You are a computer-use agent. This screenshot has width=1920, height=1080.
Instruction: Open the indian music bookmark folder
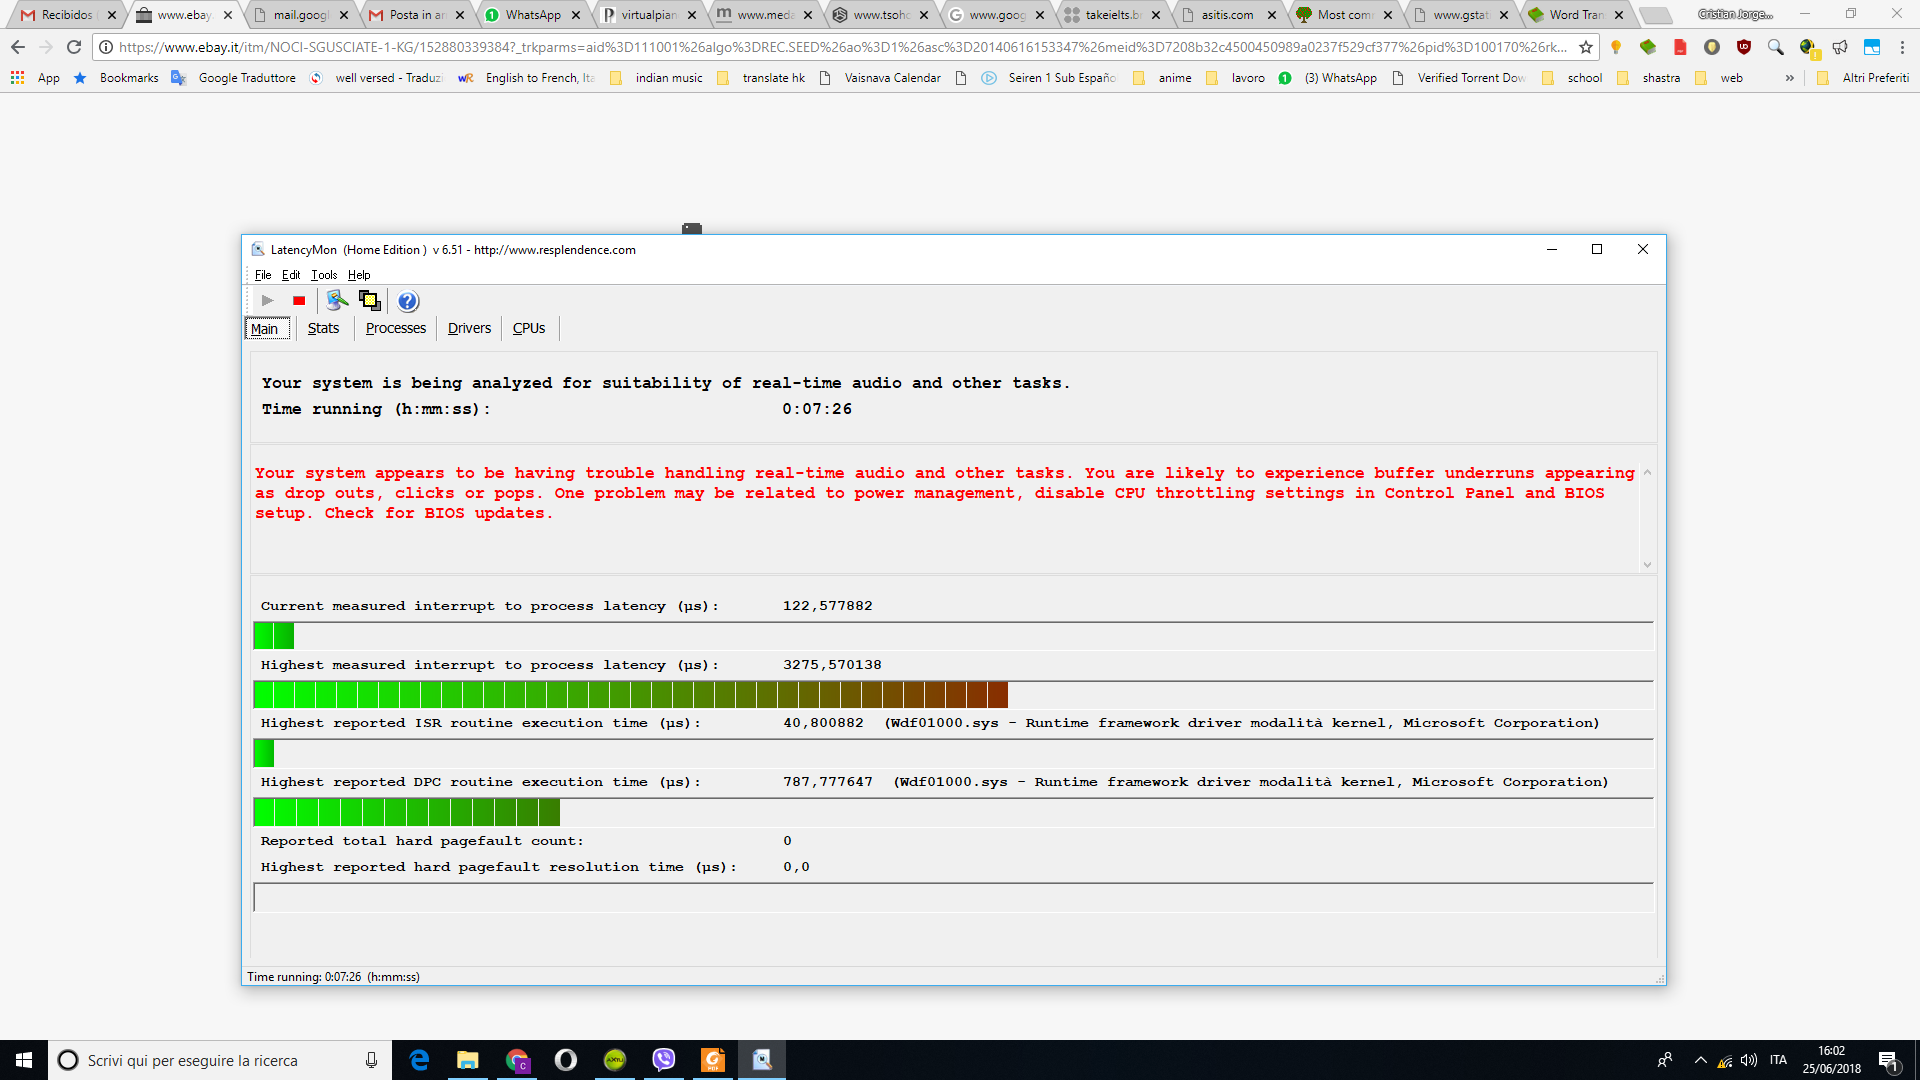point(656,77)
